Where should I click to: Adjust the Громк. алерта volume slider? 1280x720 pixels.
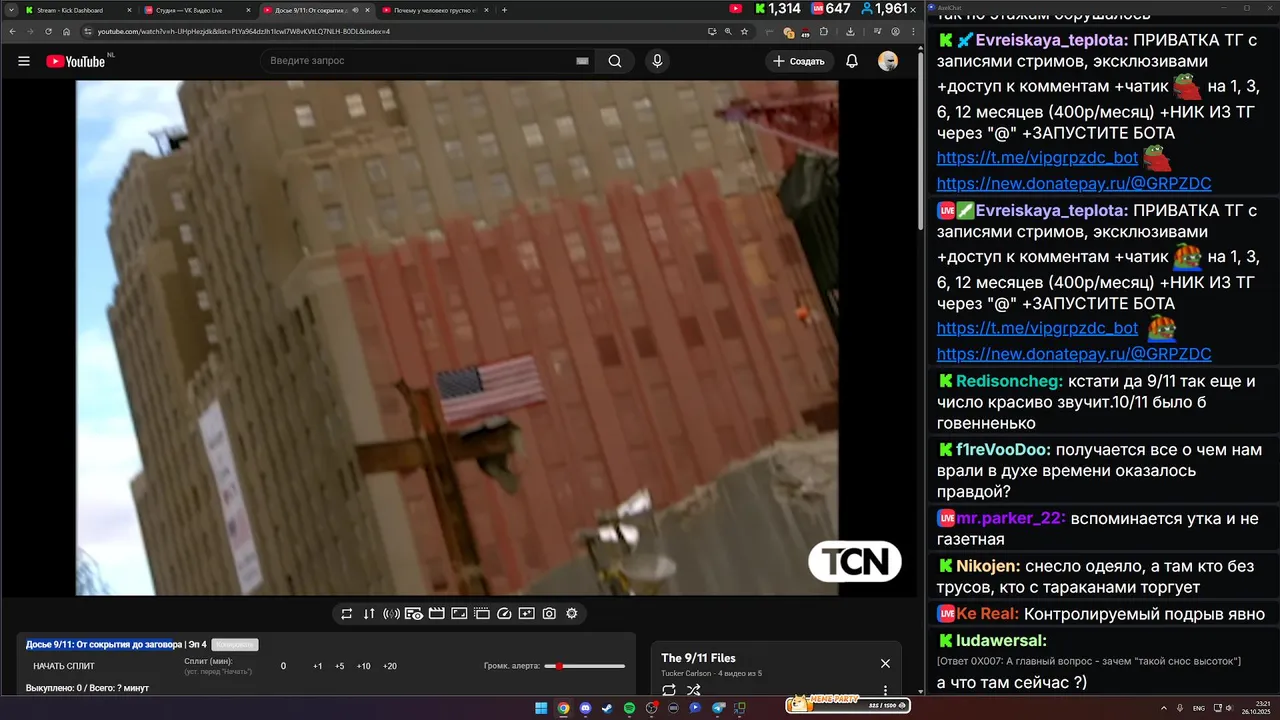584,666
